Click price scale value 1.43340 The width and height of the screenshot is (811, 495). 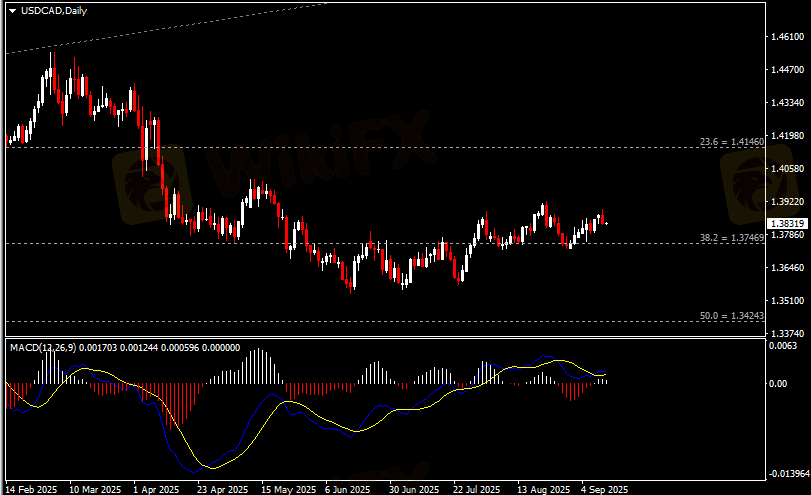[x=787, y=103]
